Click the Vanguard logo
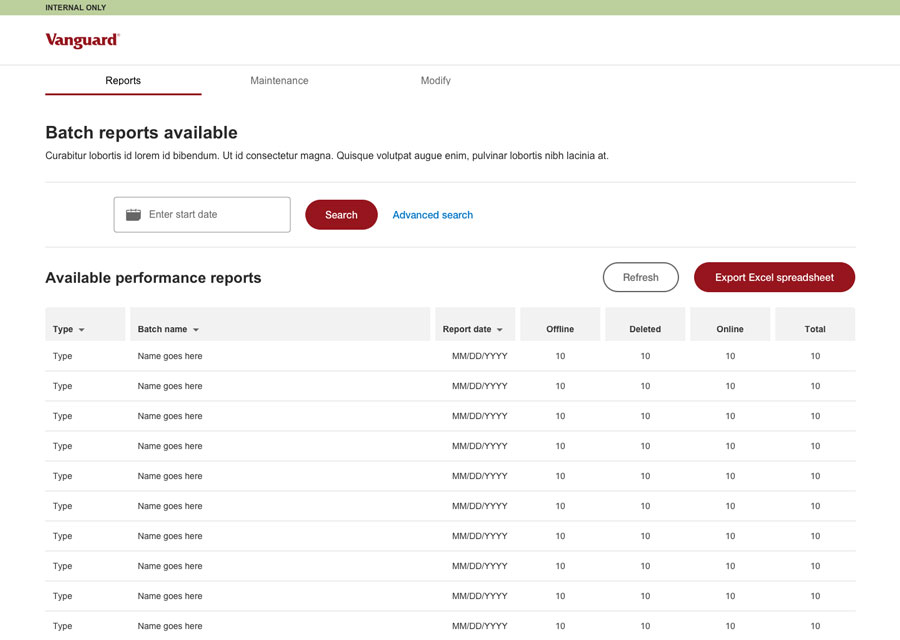Image resolution: width=900 pixels, height=640 pixels. [x=83, y=40]
